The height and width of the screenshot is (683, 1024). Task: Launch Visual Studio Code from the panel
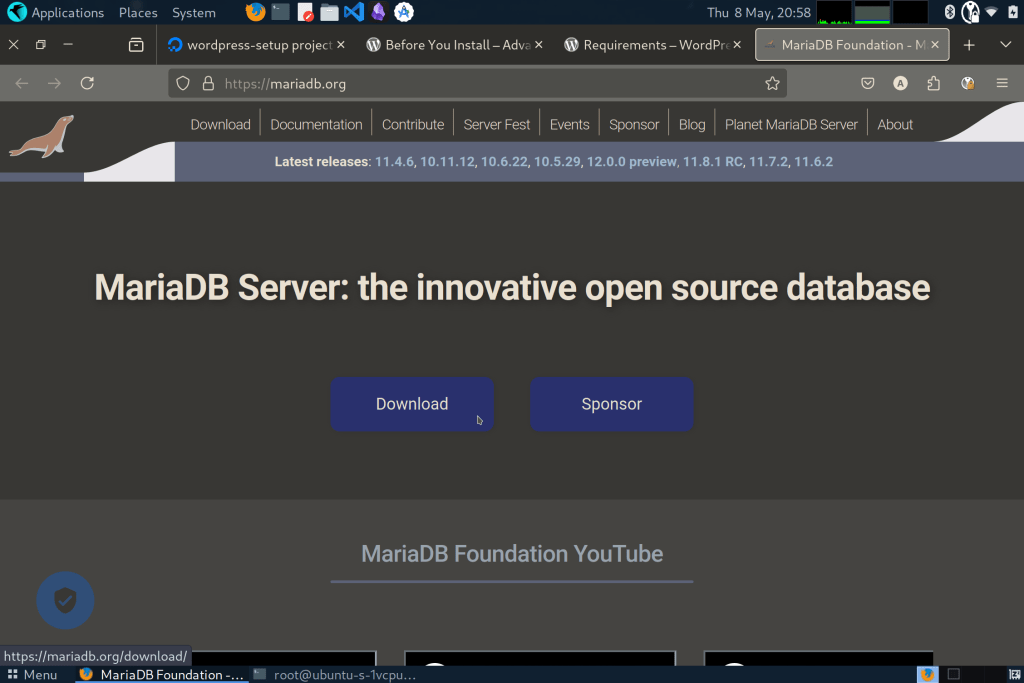[354, 12]
